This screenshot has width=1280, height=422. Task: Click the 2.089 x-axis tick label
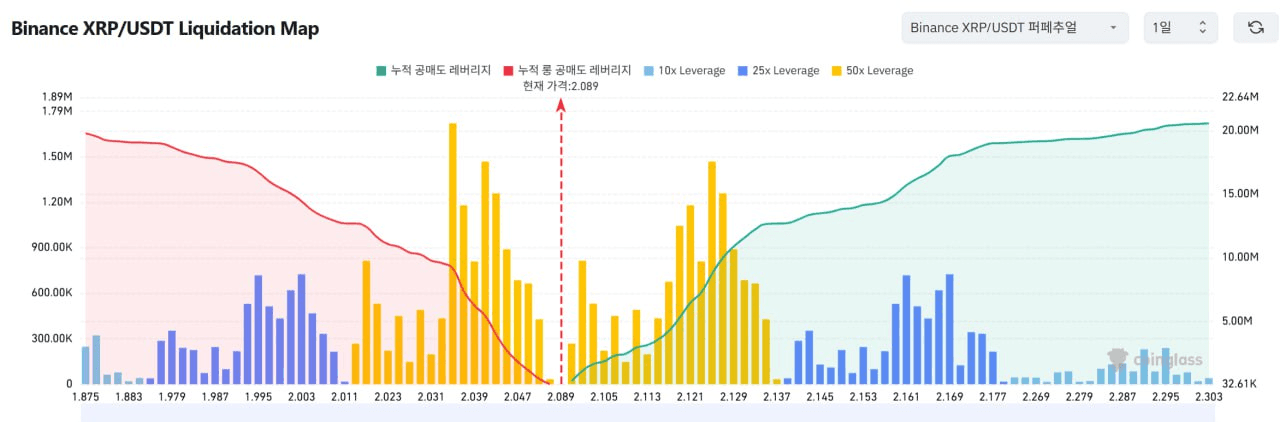point(560,397)
